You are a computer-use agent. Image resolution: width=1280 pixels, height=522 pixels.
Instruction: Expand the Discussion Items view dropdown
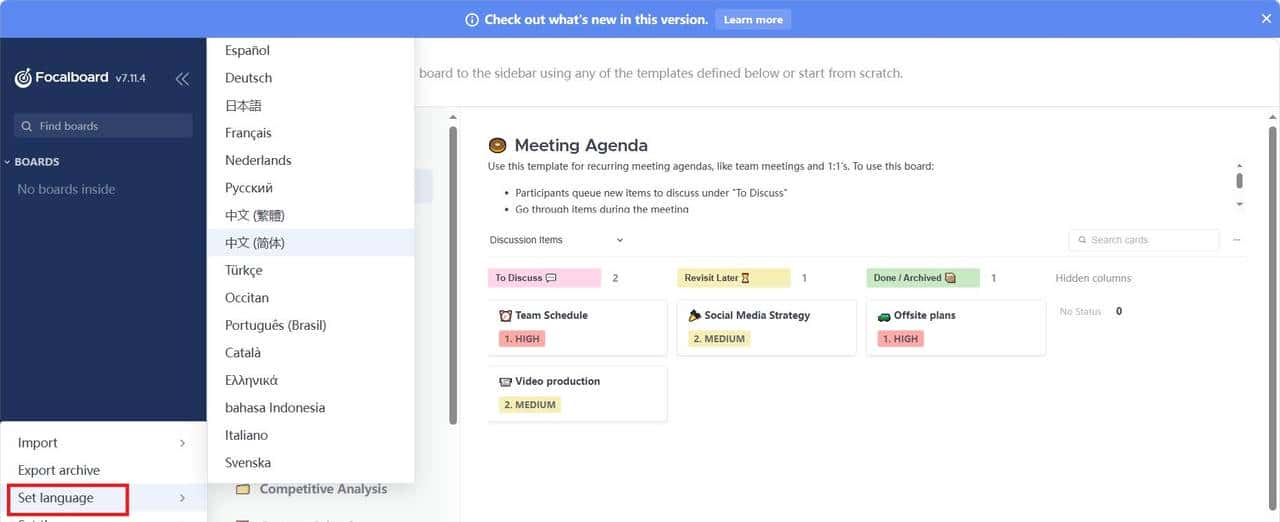(x=620, y=240)
